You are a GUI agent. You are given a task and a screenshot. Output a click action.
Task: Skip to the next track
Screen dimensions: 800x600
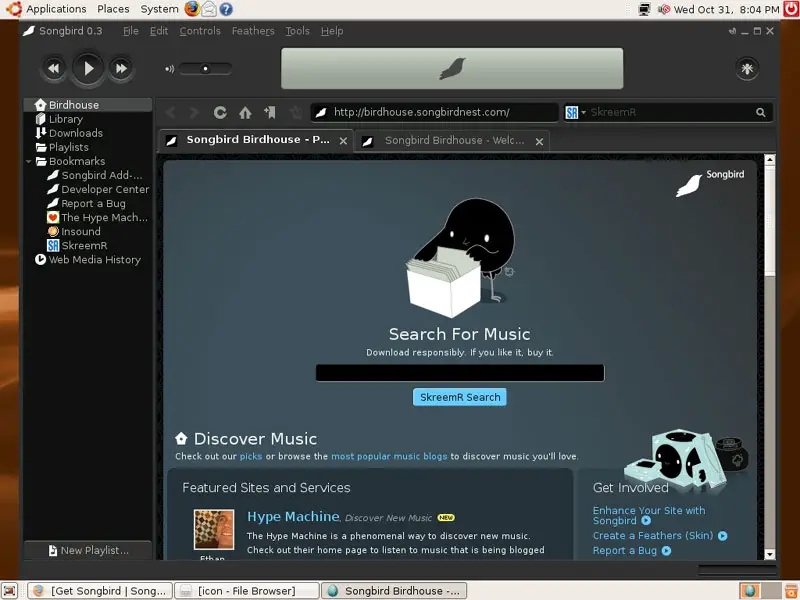click(x=121, y=68)
